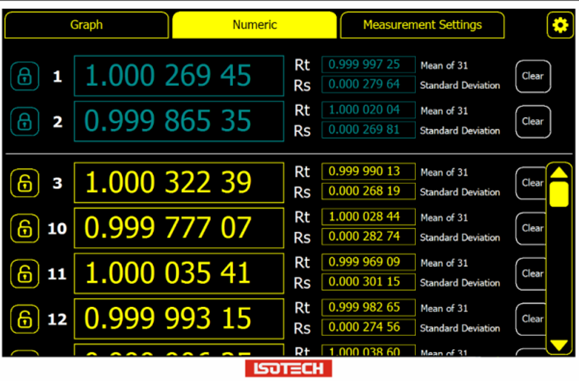Select channel 11 reading 1.000 035 41
The height and width of the screenshot is (381, 579).
point(179,274)
